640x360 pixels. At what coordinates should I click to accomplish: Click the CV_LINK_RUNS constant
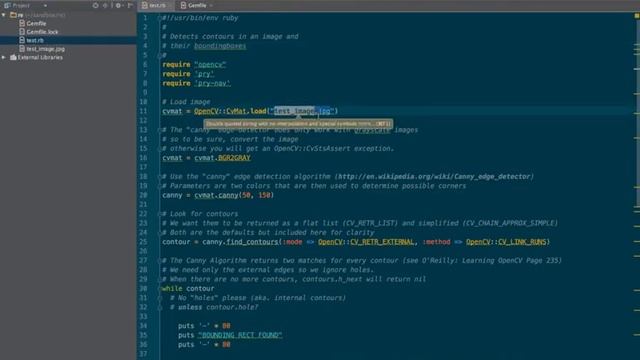click(522, 242)
